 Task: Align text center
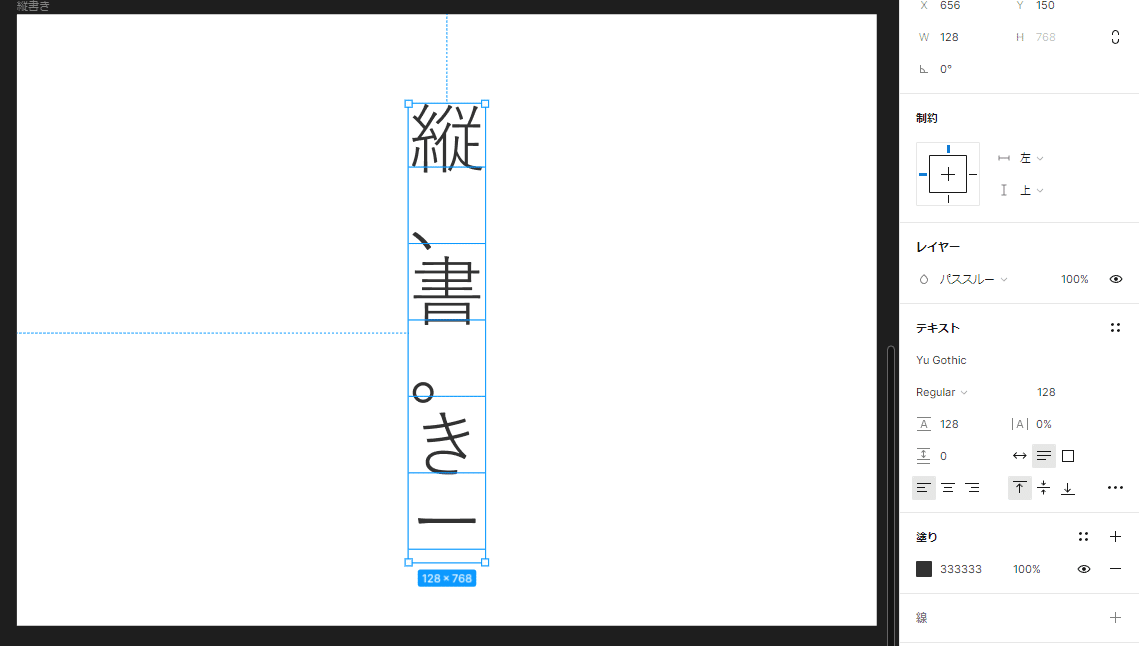point(948,488)
